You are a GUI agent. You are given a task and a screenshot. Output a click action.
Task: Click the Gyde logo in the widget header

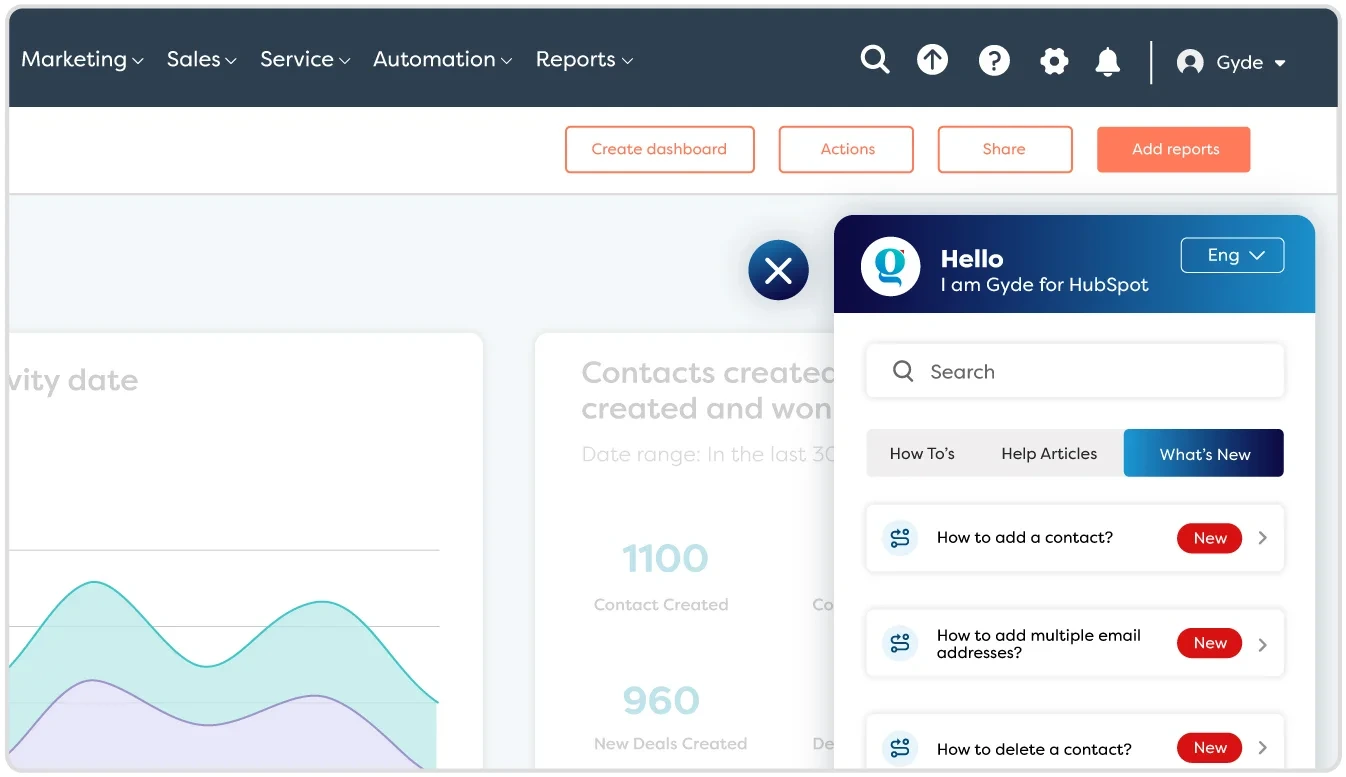(x=891, y=266)
